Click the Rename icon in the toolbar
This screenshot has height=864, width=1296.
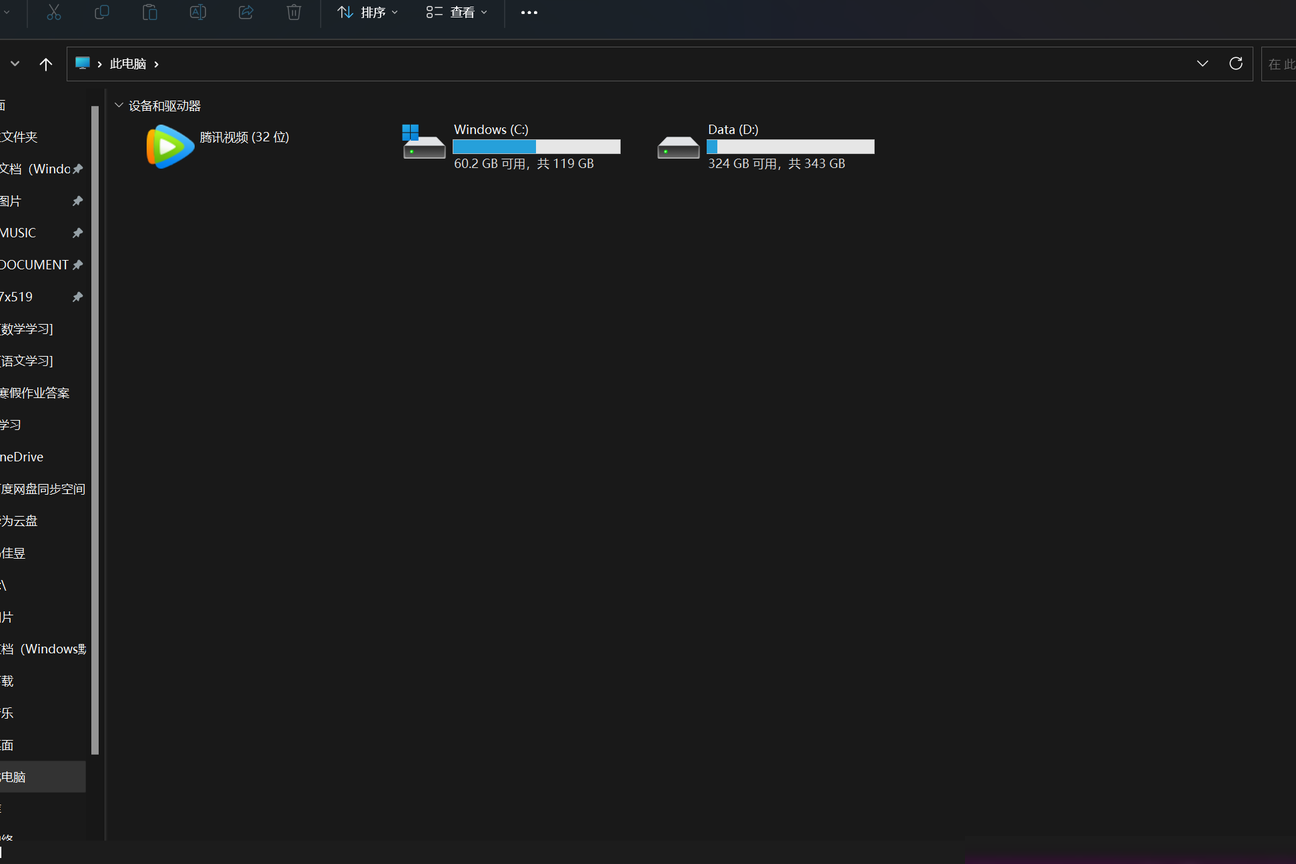click(198, 12)
